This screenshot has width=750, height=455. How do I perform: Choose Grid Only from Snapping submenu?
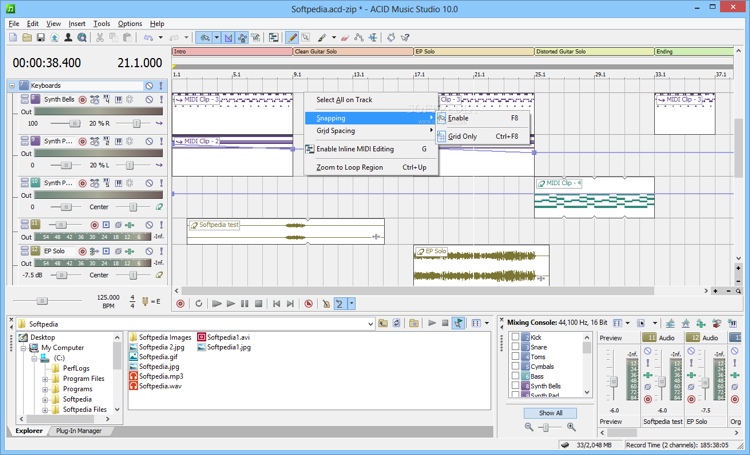pos(462,136)
